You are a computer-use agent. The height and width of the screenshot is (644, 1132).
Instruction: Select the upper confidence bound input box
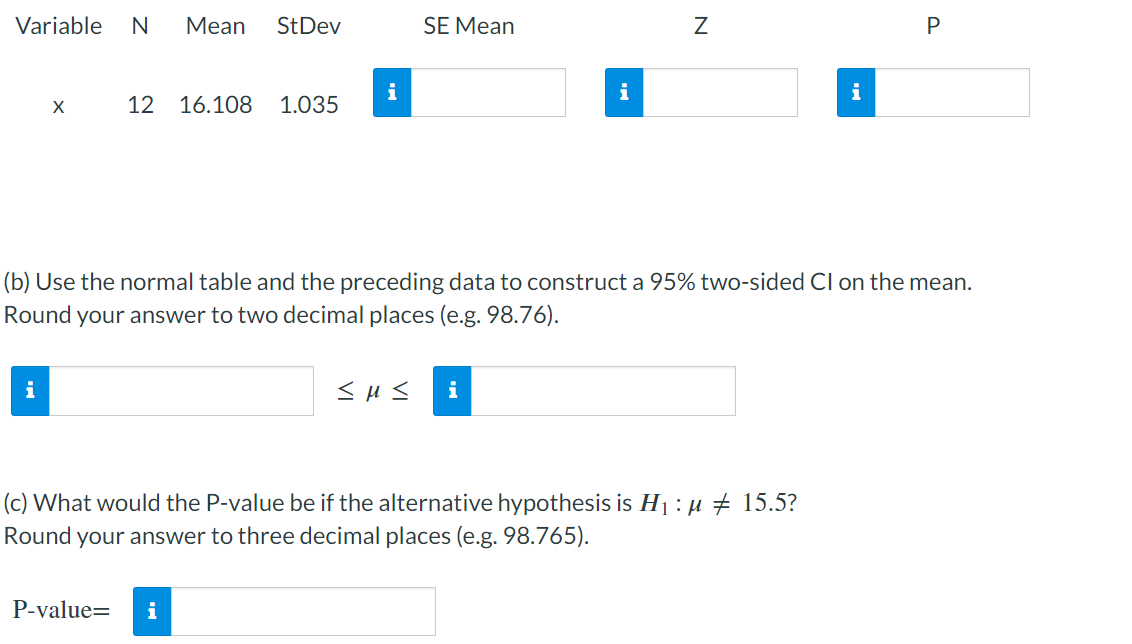click(x=604, y=391)
